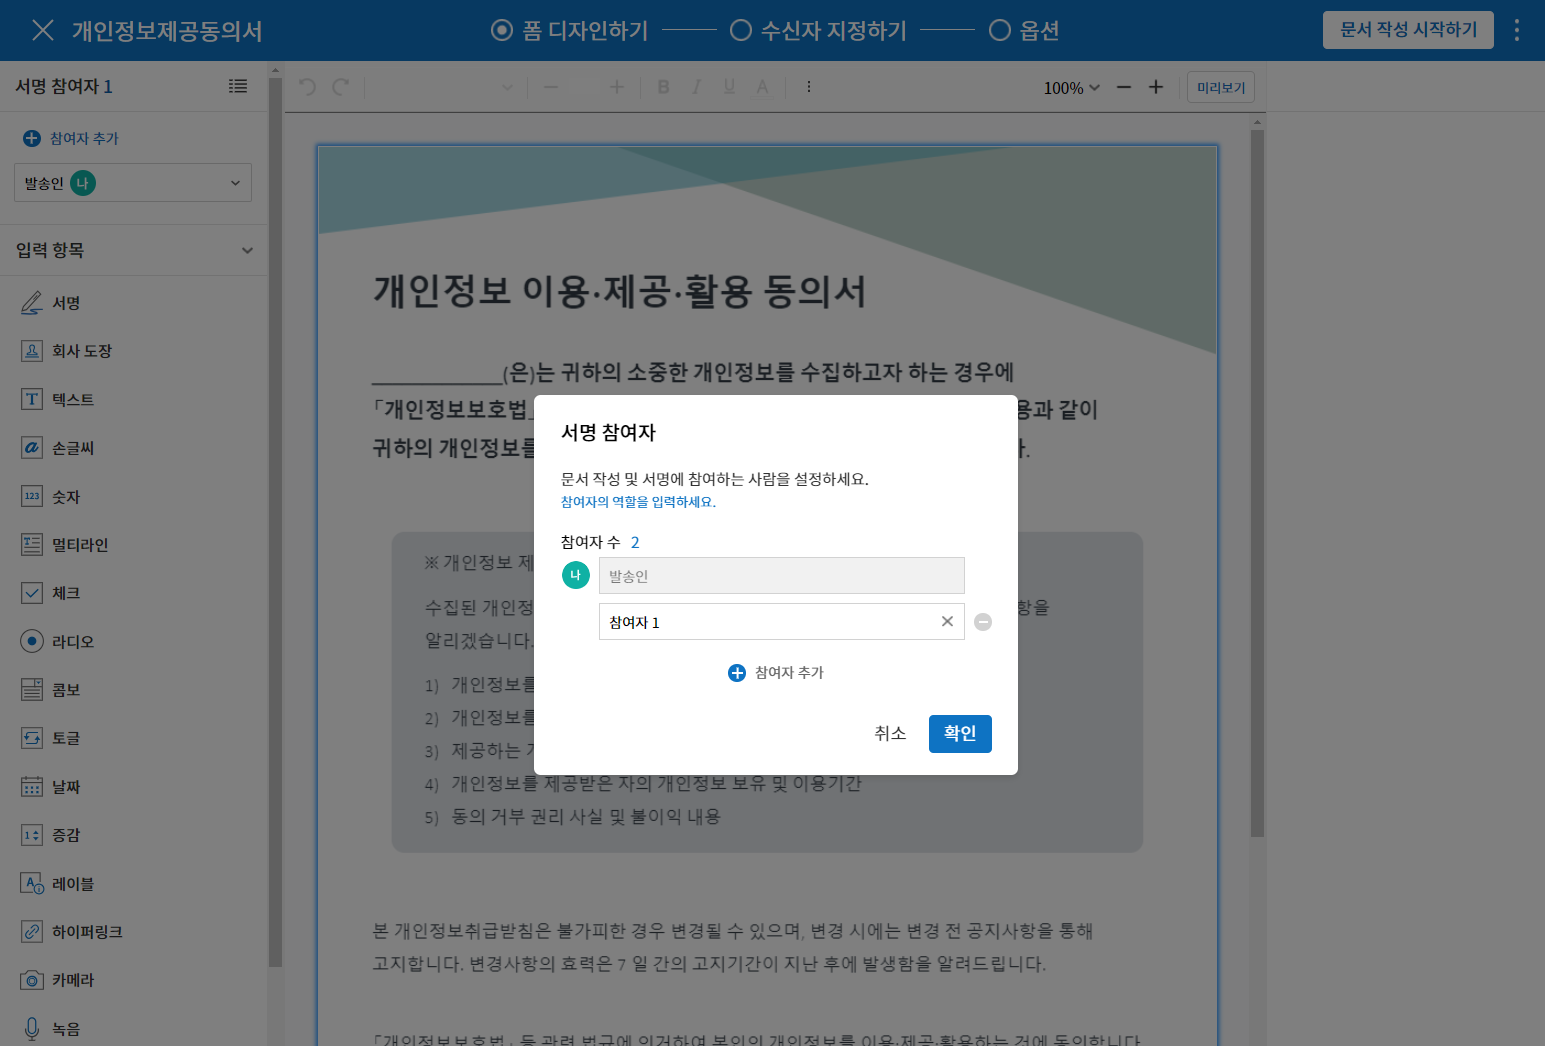The width and height of the screenshot is (1545, 1046).
Task: Open the 100% zoom dropdown
Action: (1072, 88)
